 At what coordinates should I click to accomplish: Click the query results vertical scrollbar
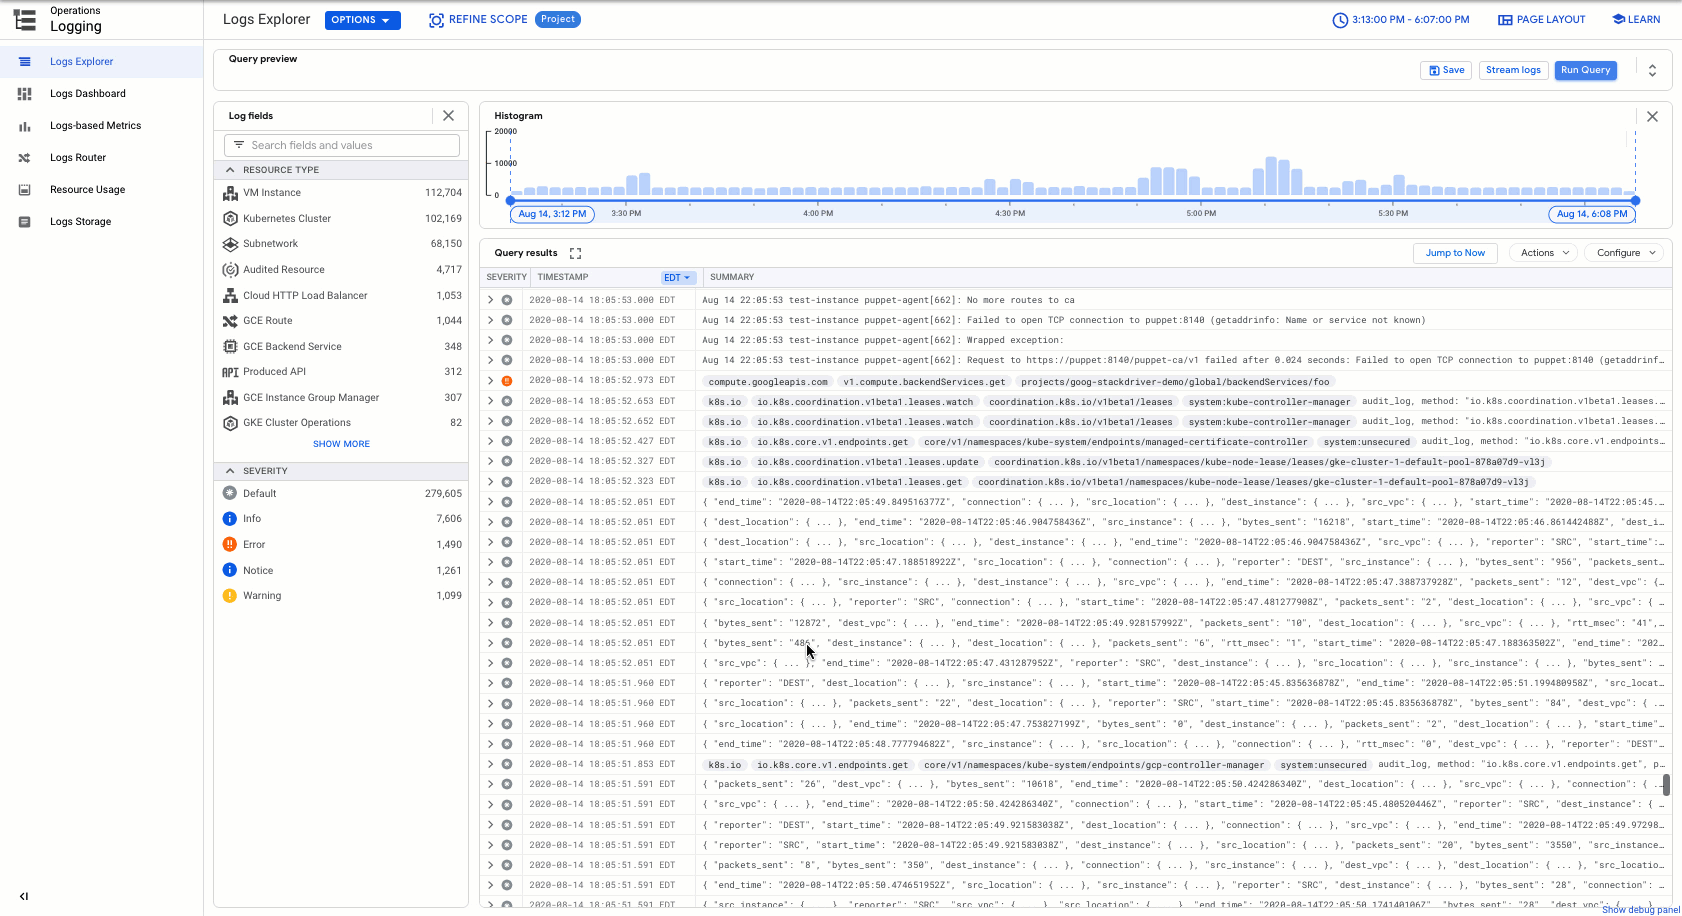1666,784
